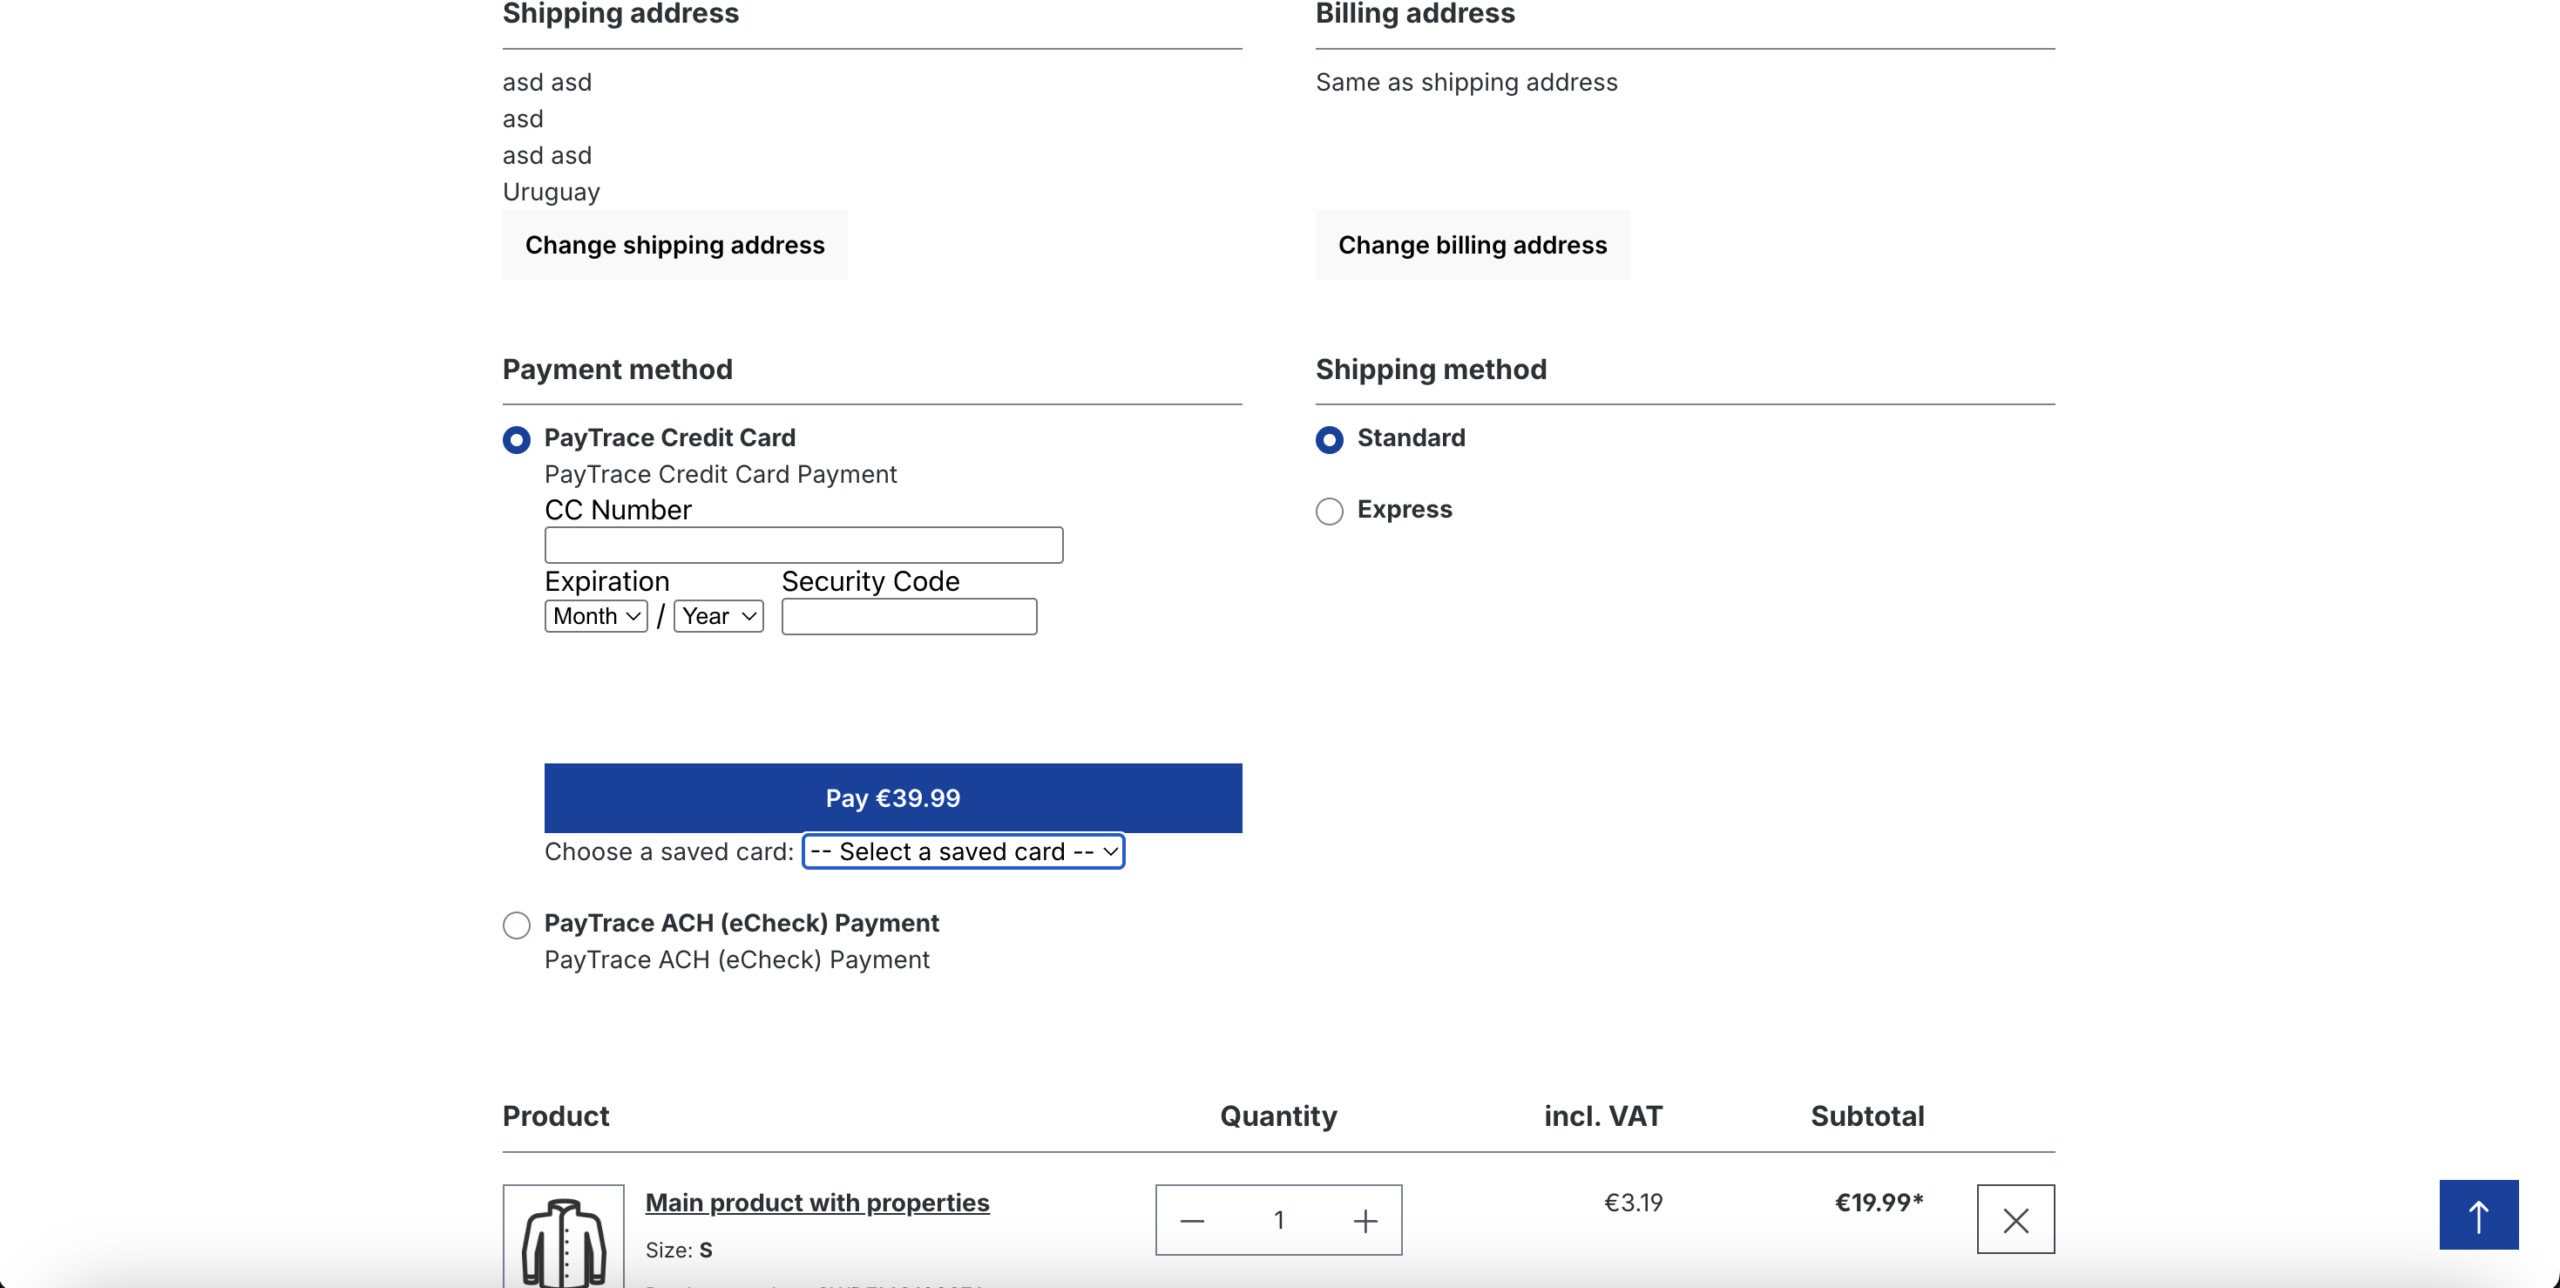Open the expiration Month dropdown

pos(596,616)
